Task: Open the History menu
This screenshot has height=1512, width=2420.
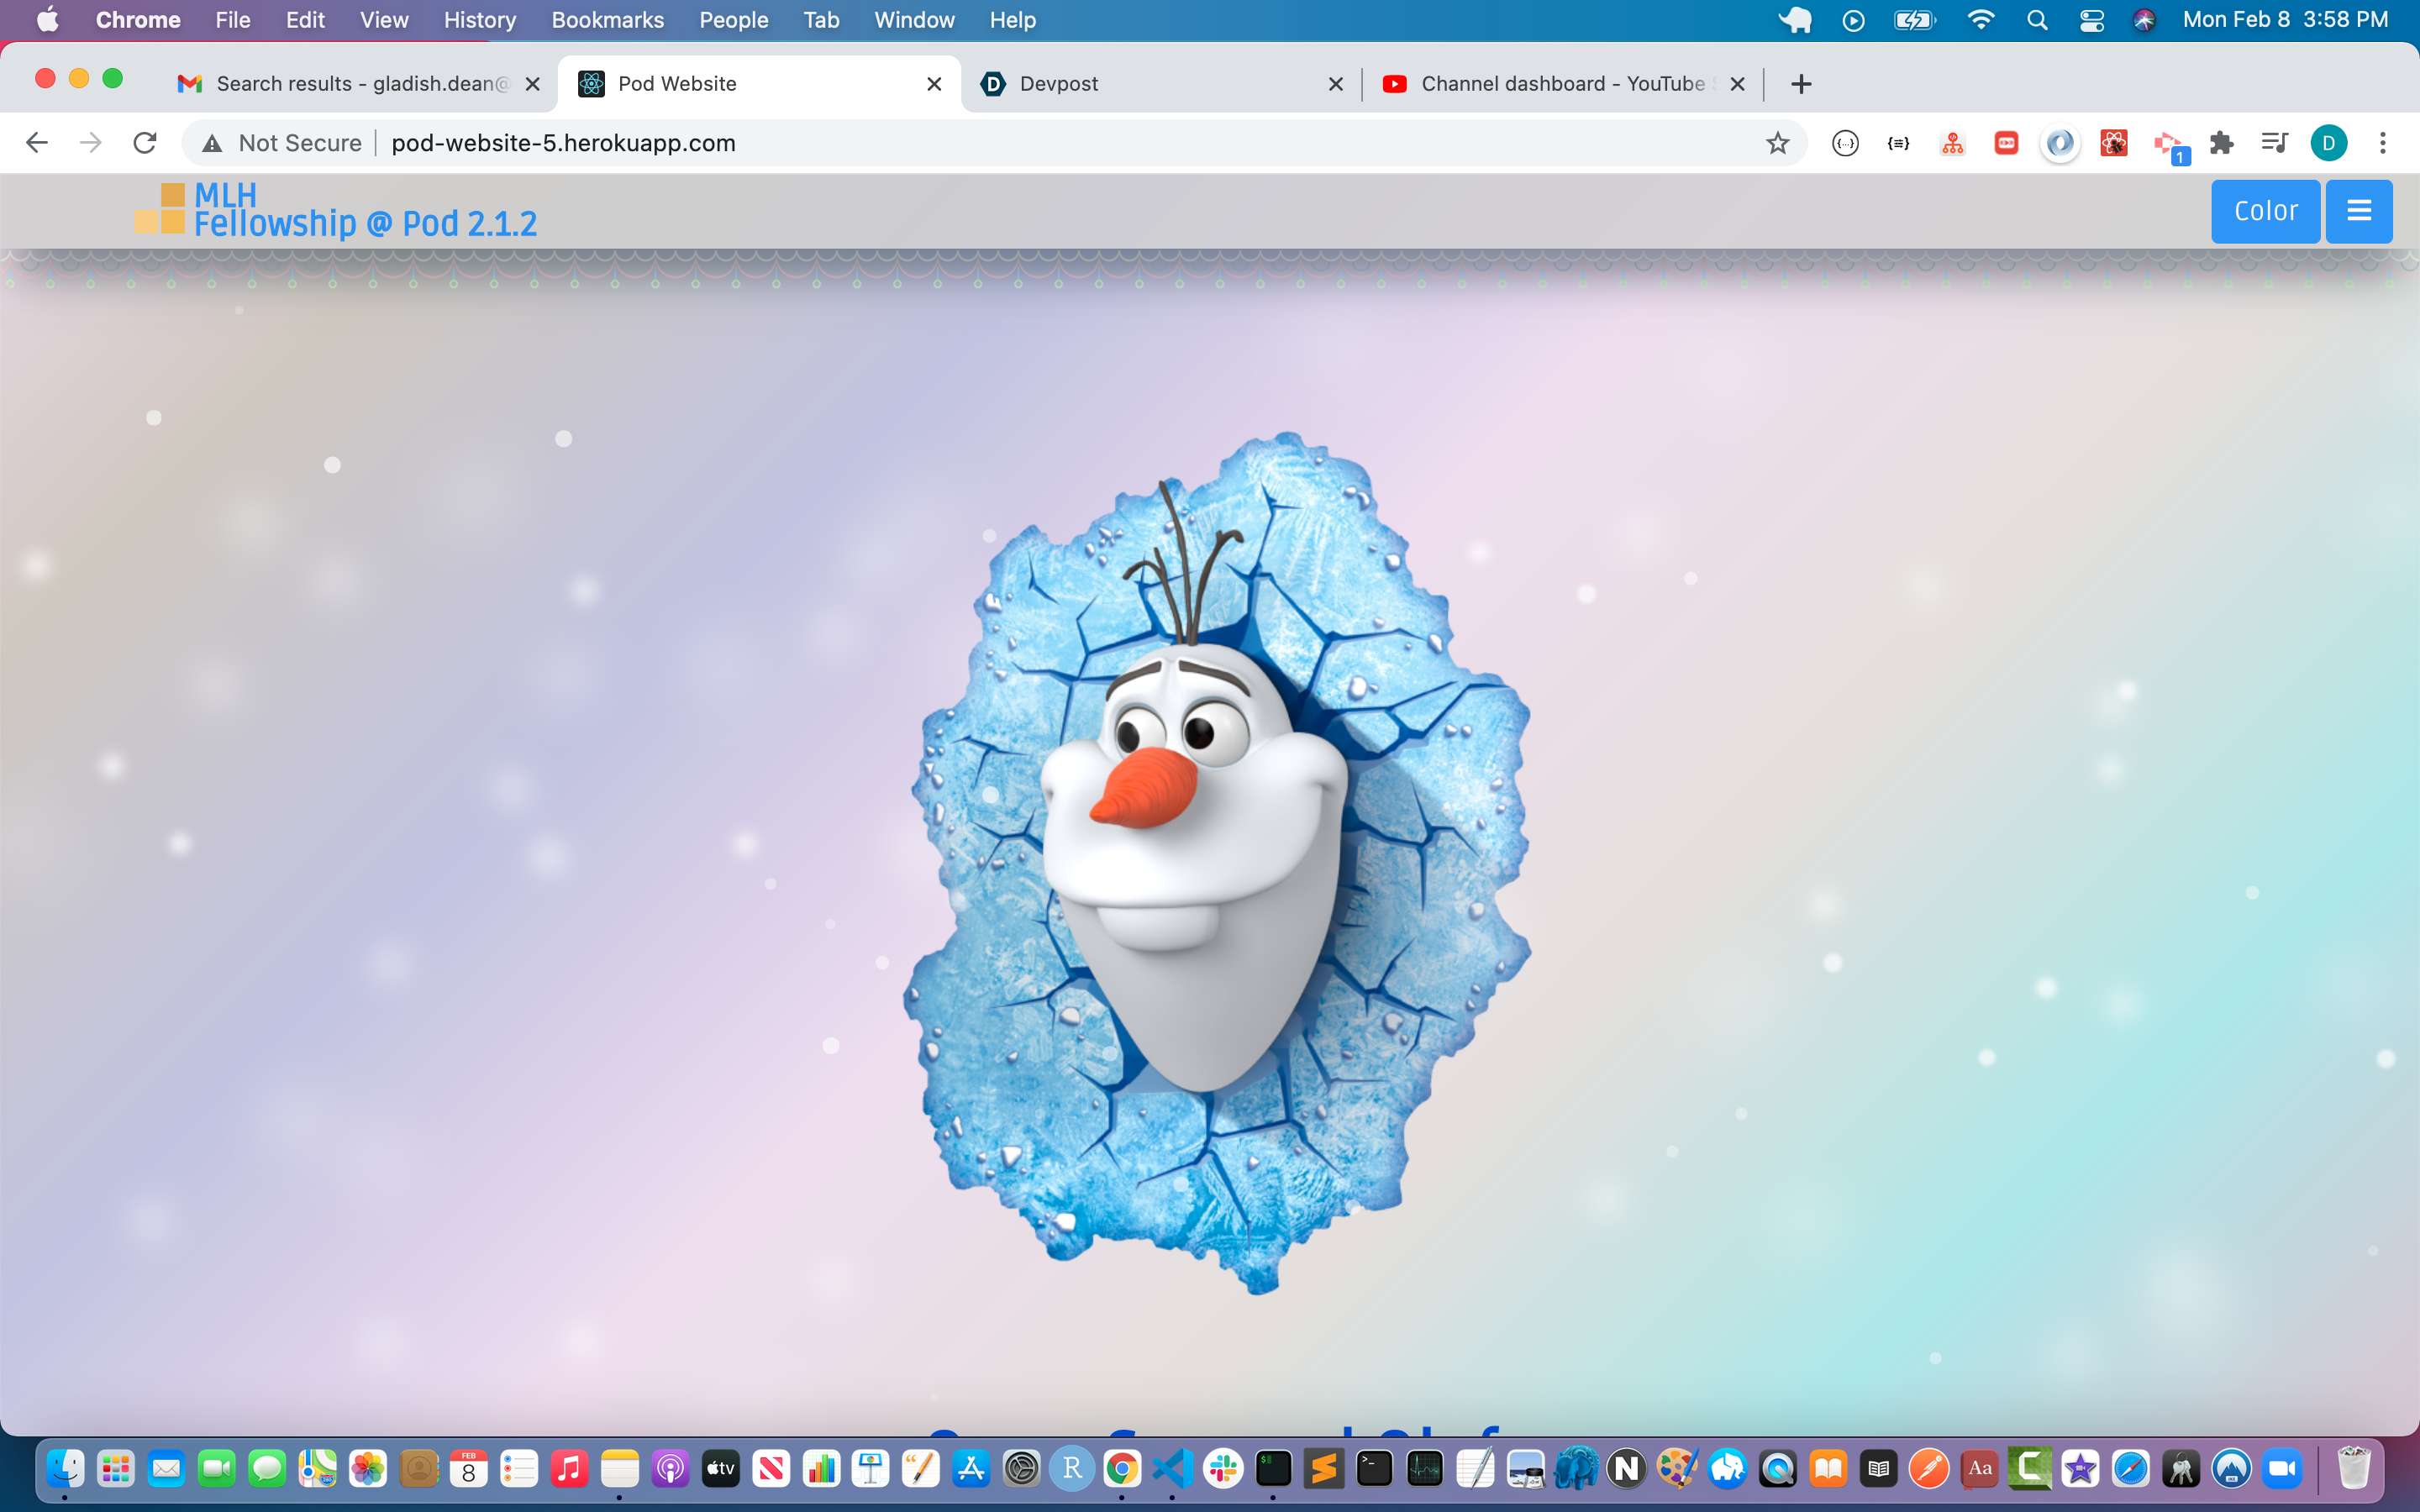Action: point(479,20)
